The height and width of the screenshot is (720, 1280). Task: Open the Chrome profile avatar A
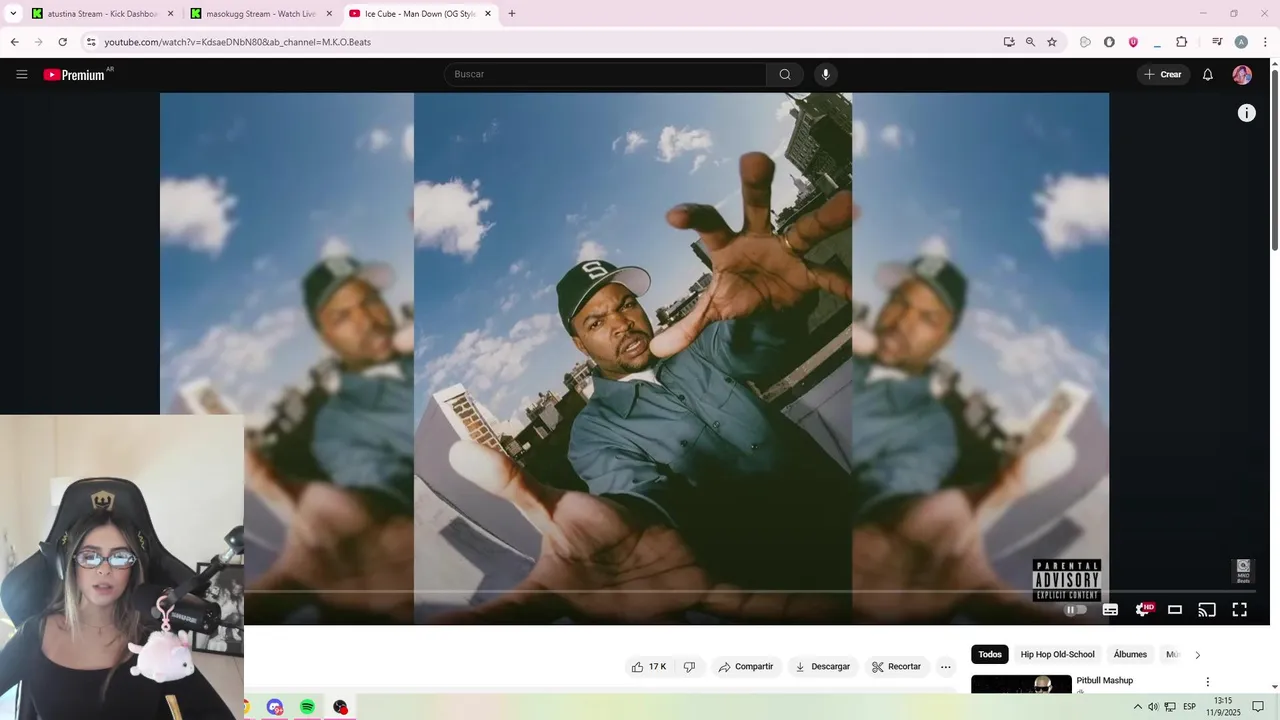1241,42
